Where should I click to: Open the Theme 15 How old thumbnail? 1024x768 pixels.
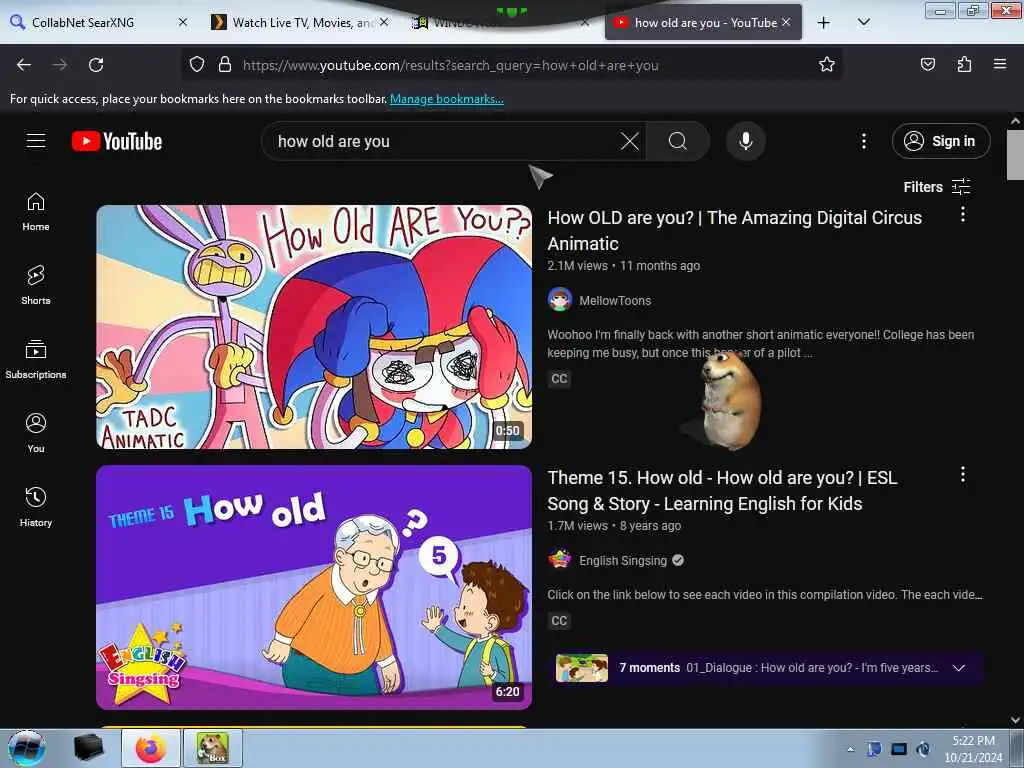314,587
